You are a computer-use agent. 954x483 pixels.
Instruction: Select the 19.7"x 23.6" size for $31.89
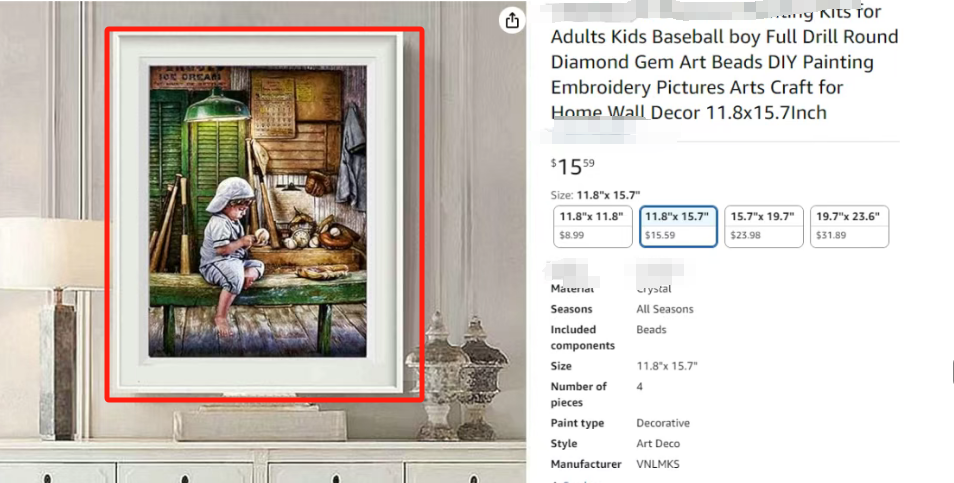(849, 226)
